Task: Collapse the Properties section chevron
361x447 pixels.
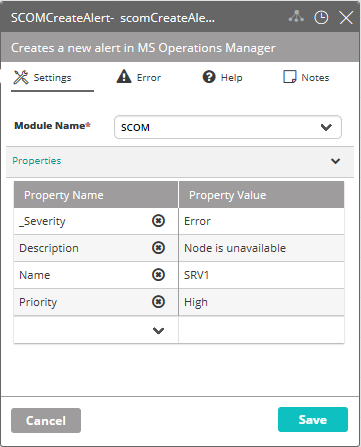Action: coord(335,161)
